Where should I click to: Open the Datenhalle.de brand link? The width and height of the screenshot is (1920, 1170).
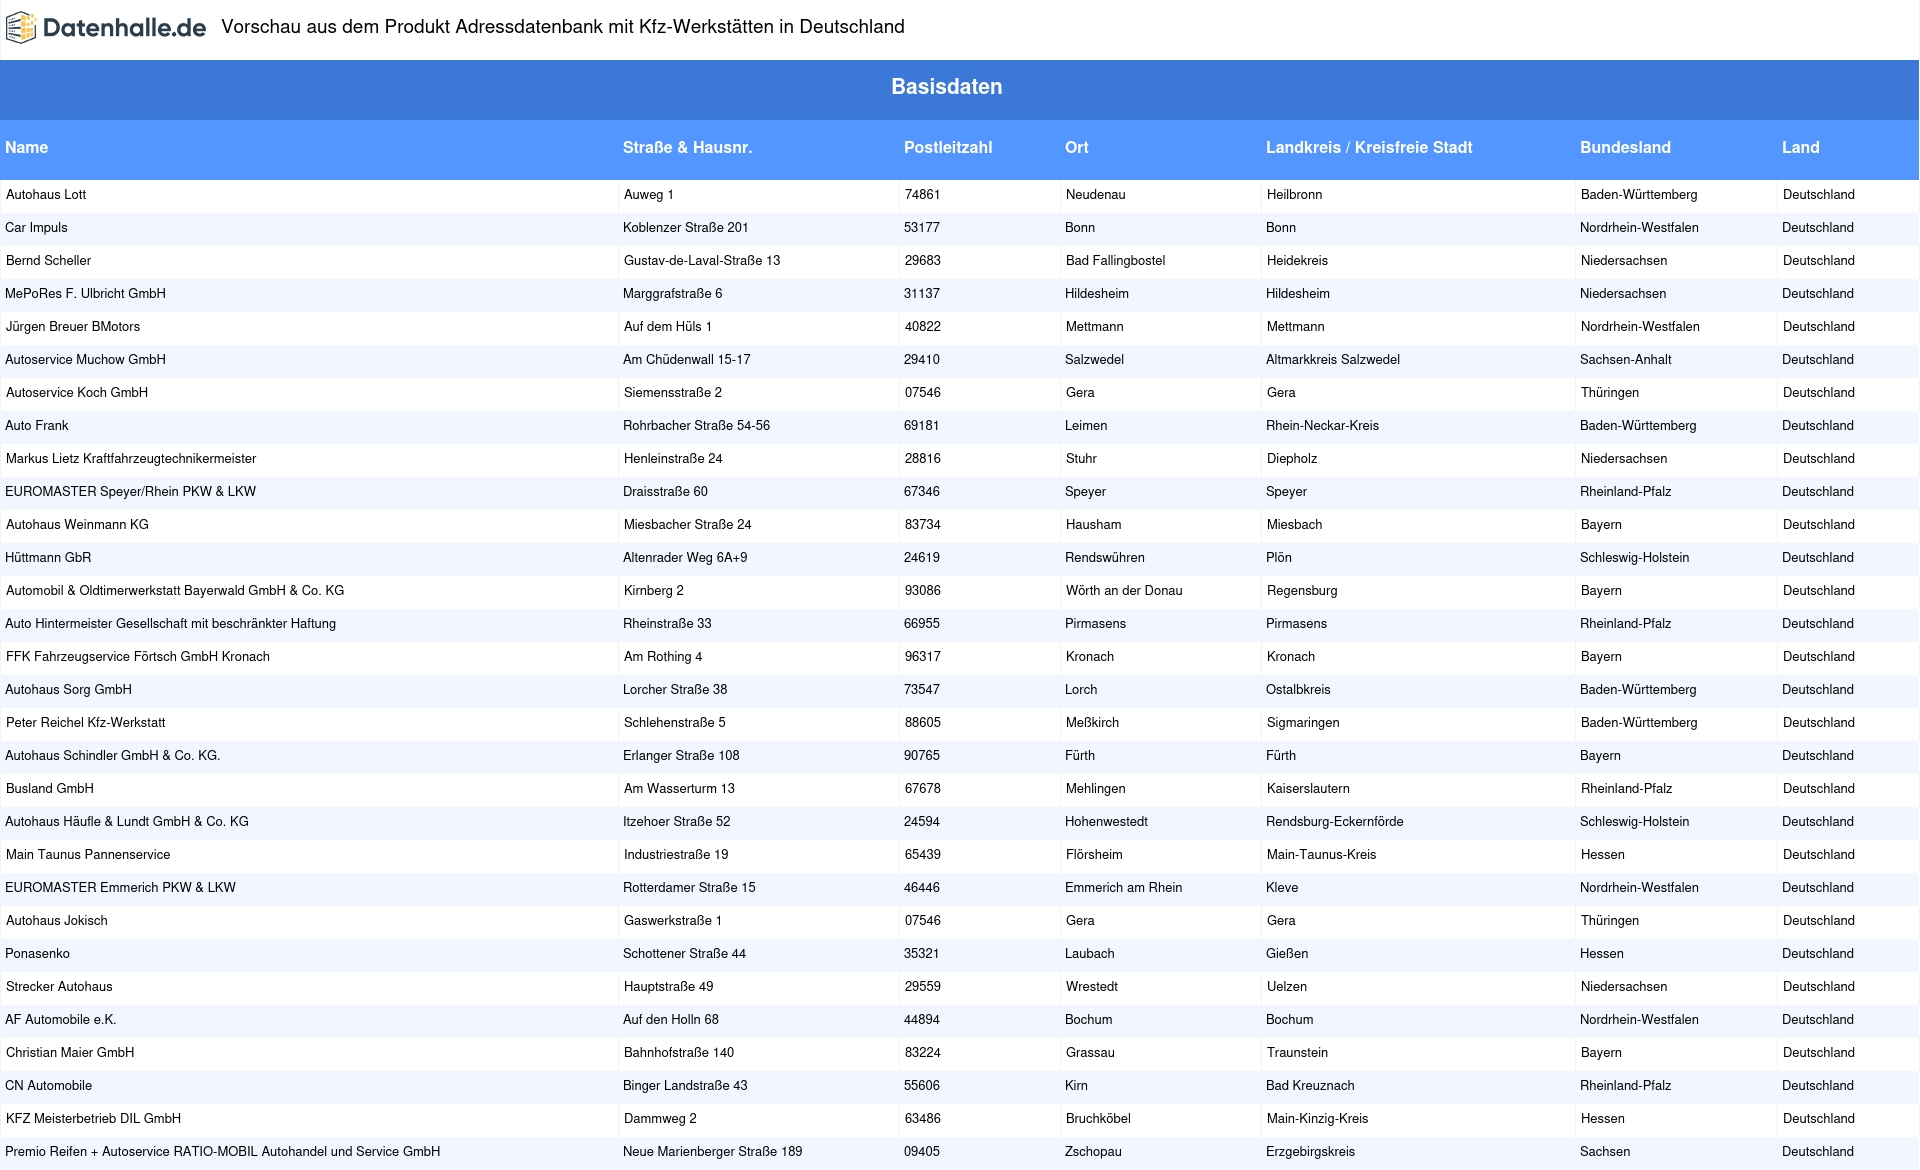[x=124, y=28]
